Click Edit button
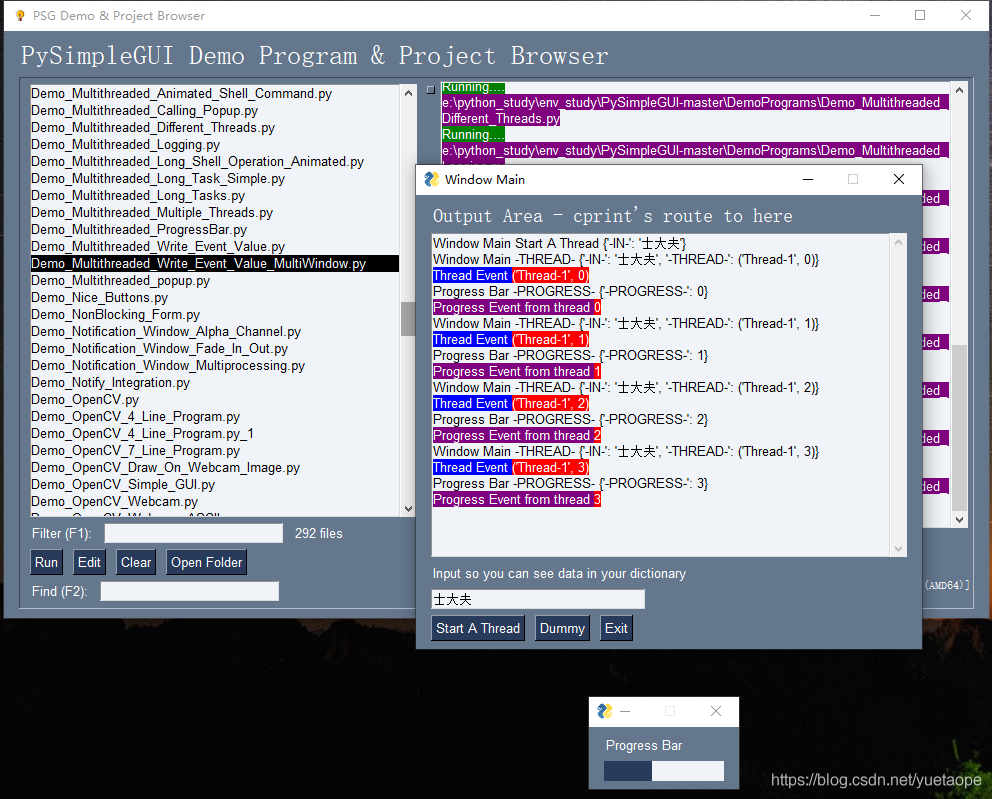The width and height of the screenshot is (992, 799). [89, 562]
